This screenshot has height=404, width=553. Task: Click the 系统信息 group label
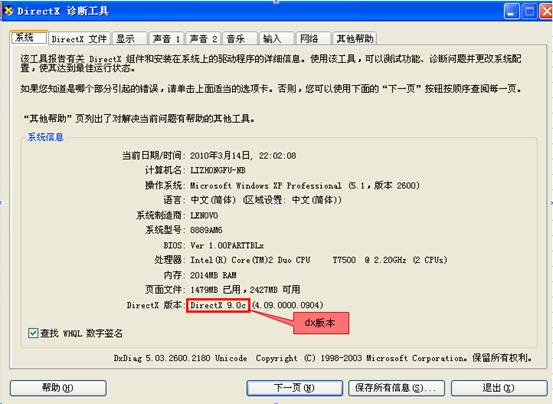click(x=45, y=137)
